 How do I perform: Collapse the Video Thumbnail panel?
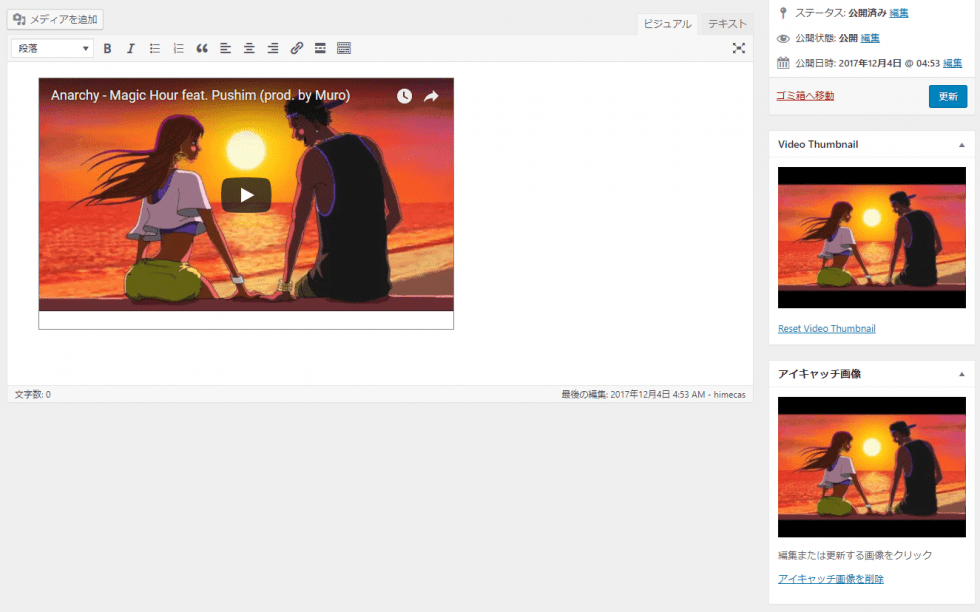[964, 143]
